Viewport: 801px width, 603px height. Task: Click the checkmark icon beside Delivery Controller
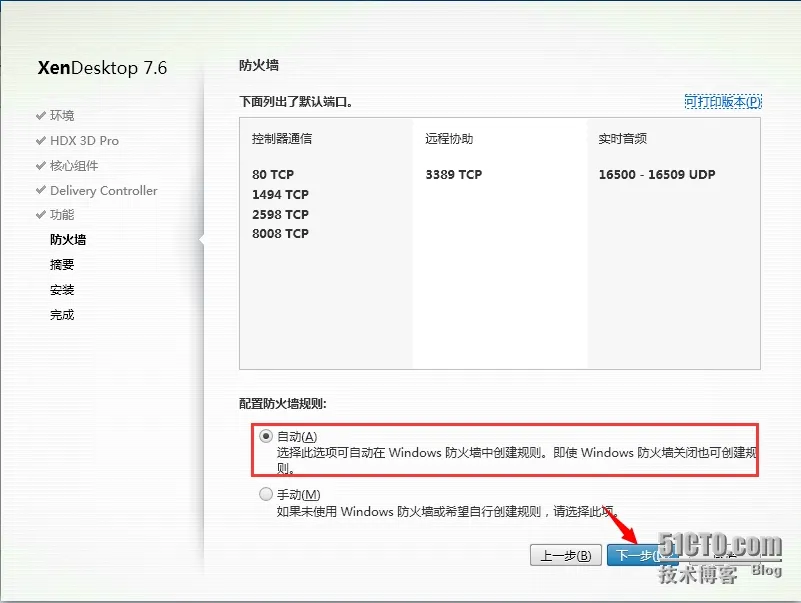41,190
